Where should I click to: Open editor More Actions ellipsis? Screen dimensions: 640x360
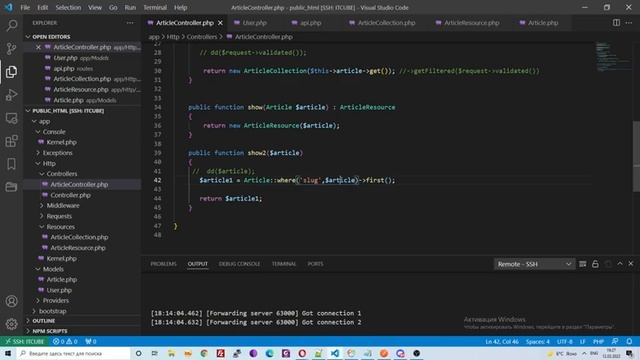629,23
